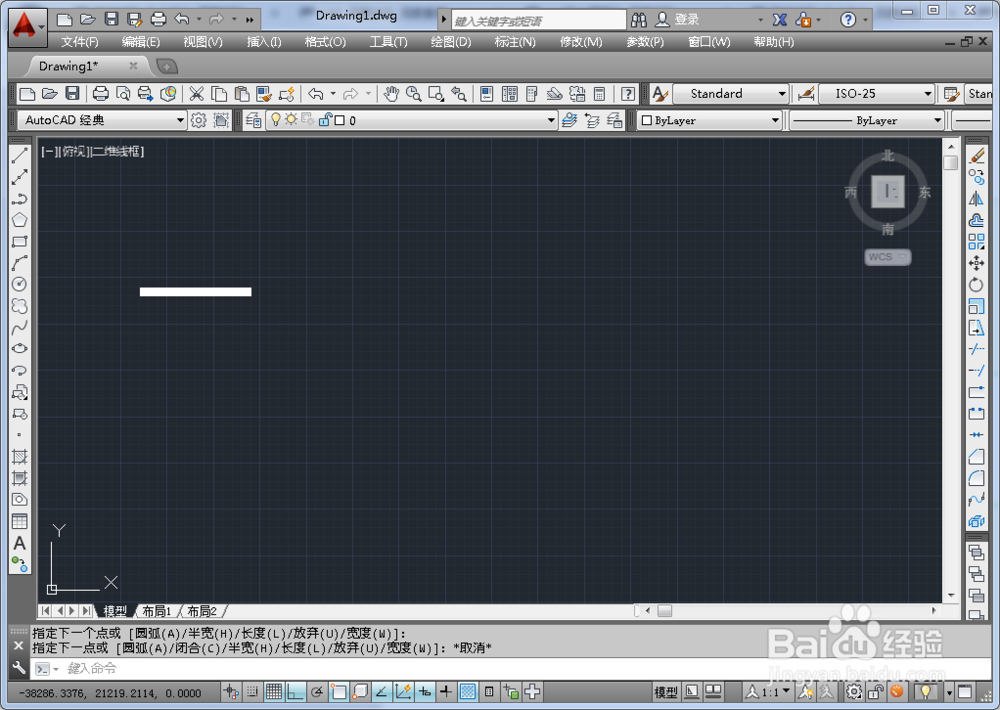Click the 模型 space button in status bar

click(666, 692)
